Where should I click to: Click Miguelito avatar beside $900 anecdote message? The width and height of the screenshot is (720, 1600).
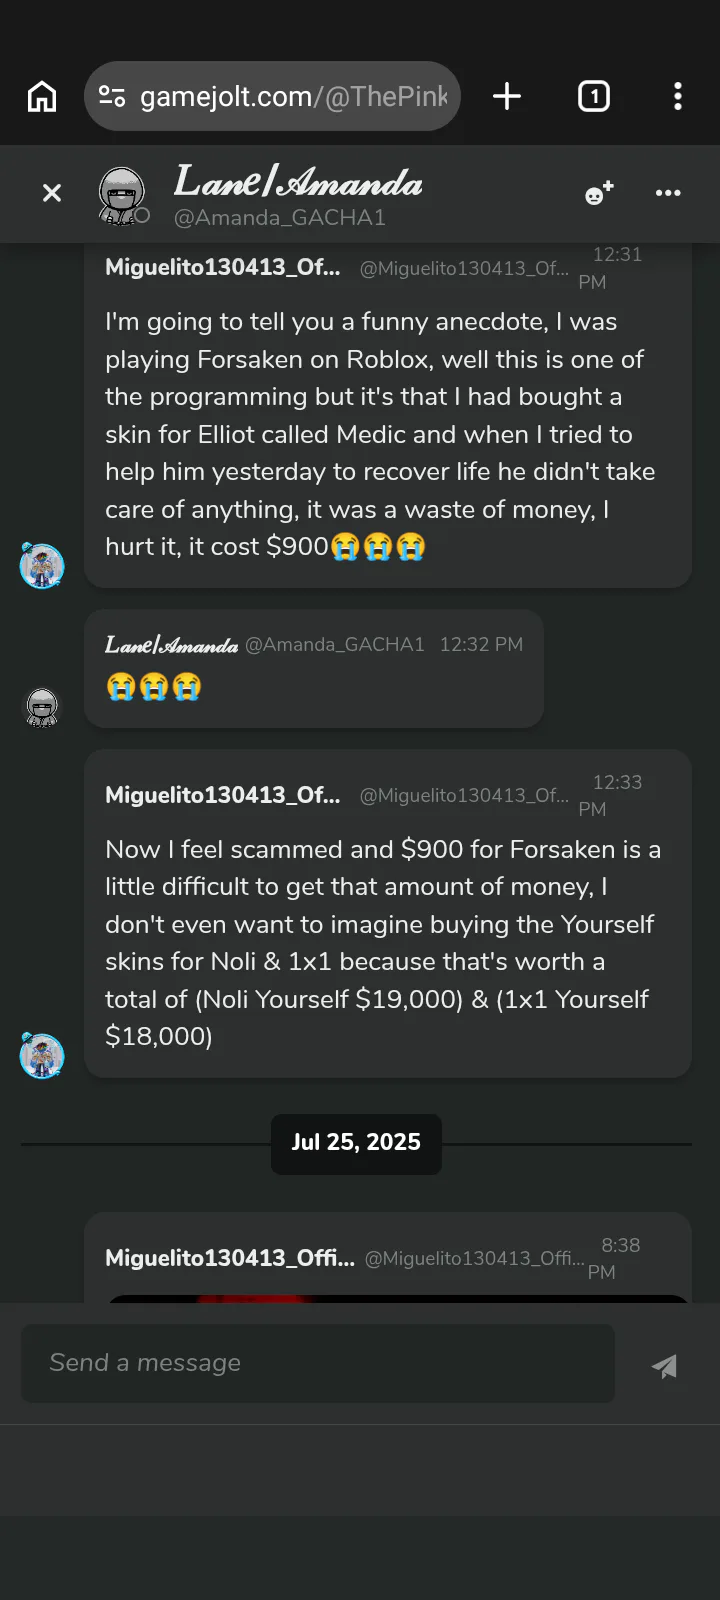click(42, 566)
